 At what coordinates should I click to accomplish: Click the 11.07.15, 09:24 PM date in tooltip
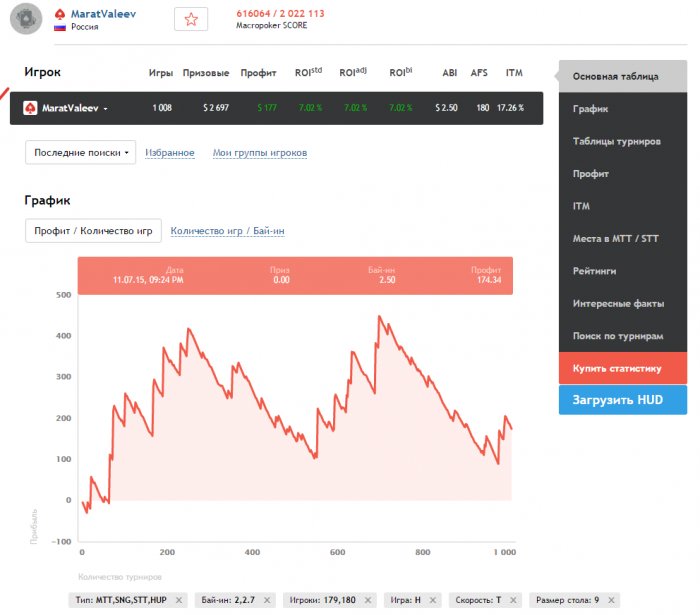[148, 280]
